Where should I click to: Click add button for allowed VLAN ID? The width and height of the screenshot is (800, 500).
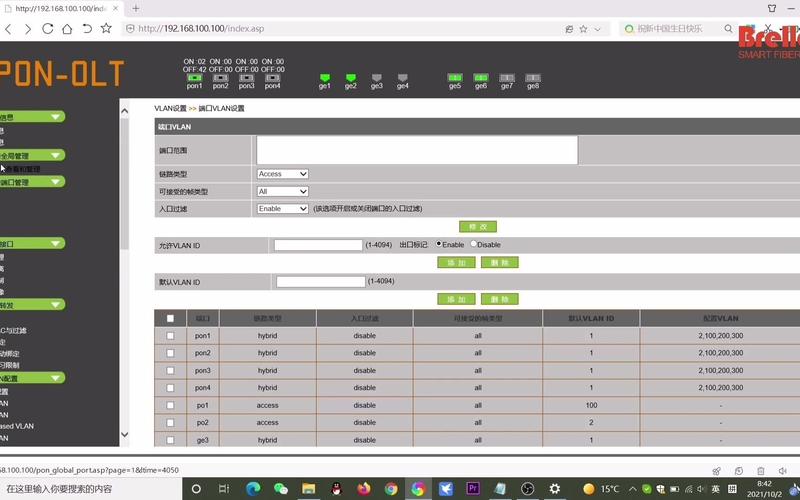tap(457, 262)
